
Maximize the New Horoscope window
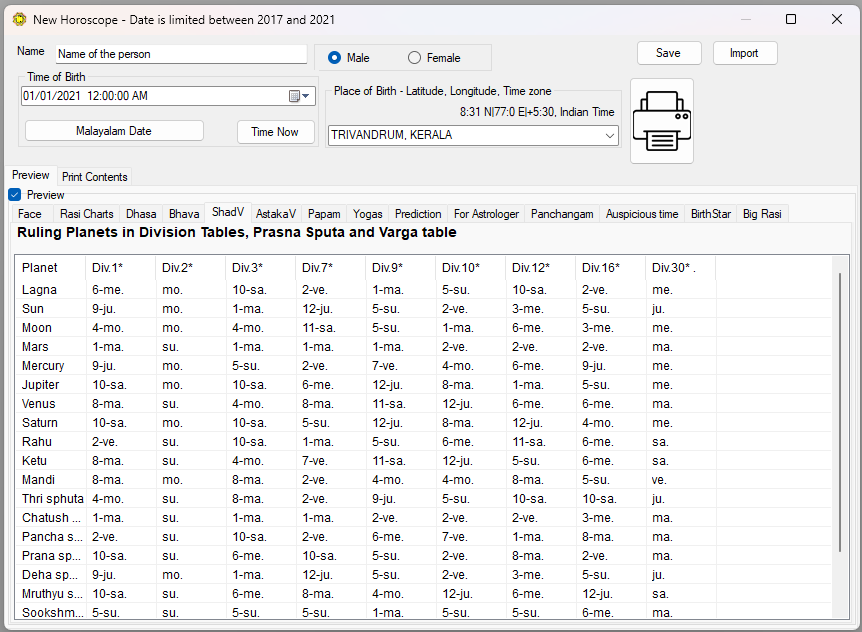pos(790,19)
